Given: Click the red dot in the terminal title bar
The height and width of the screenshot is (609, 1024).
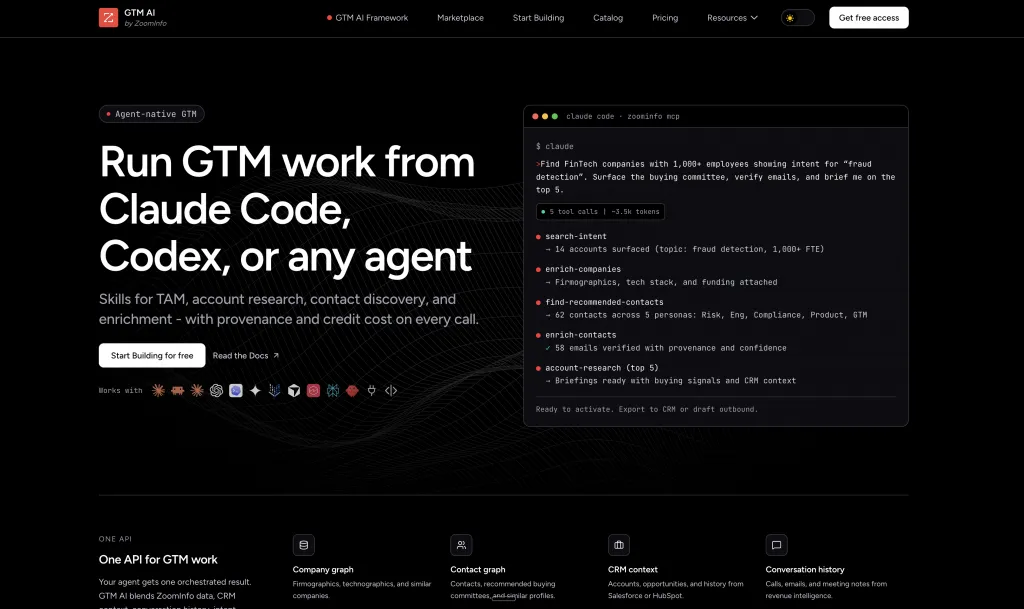Looking at the screenshot, I should click(535, 116).
